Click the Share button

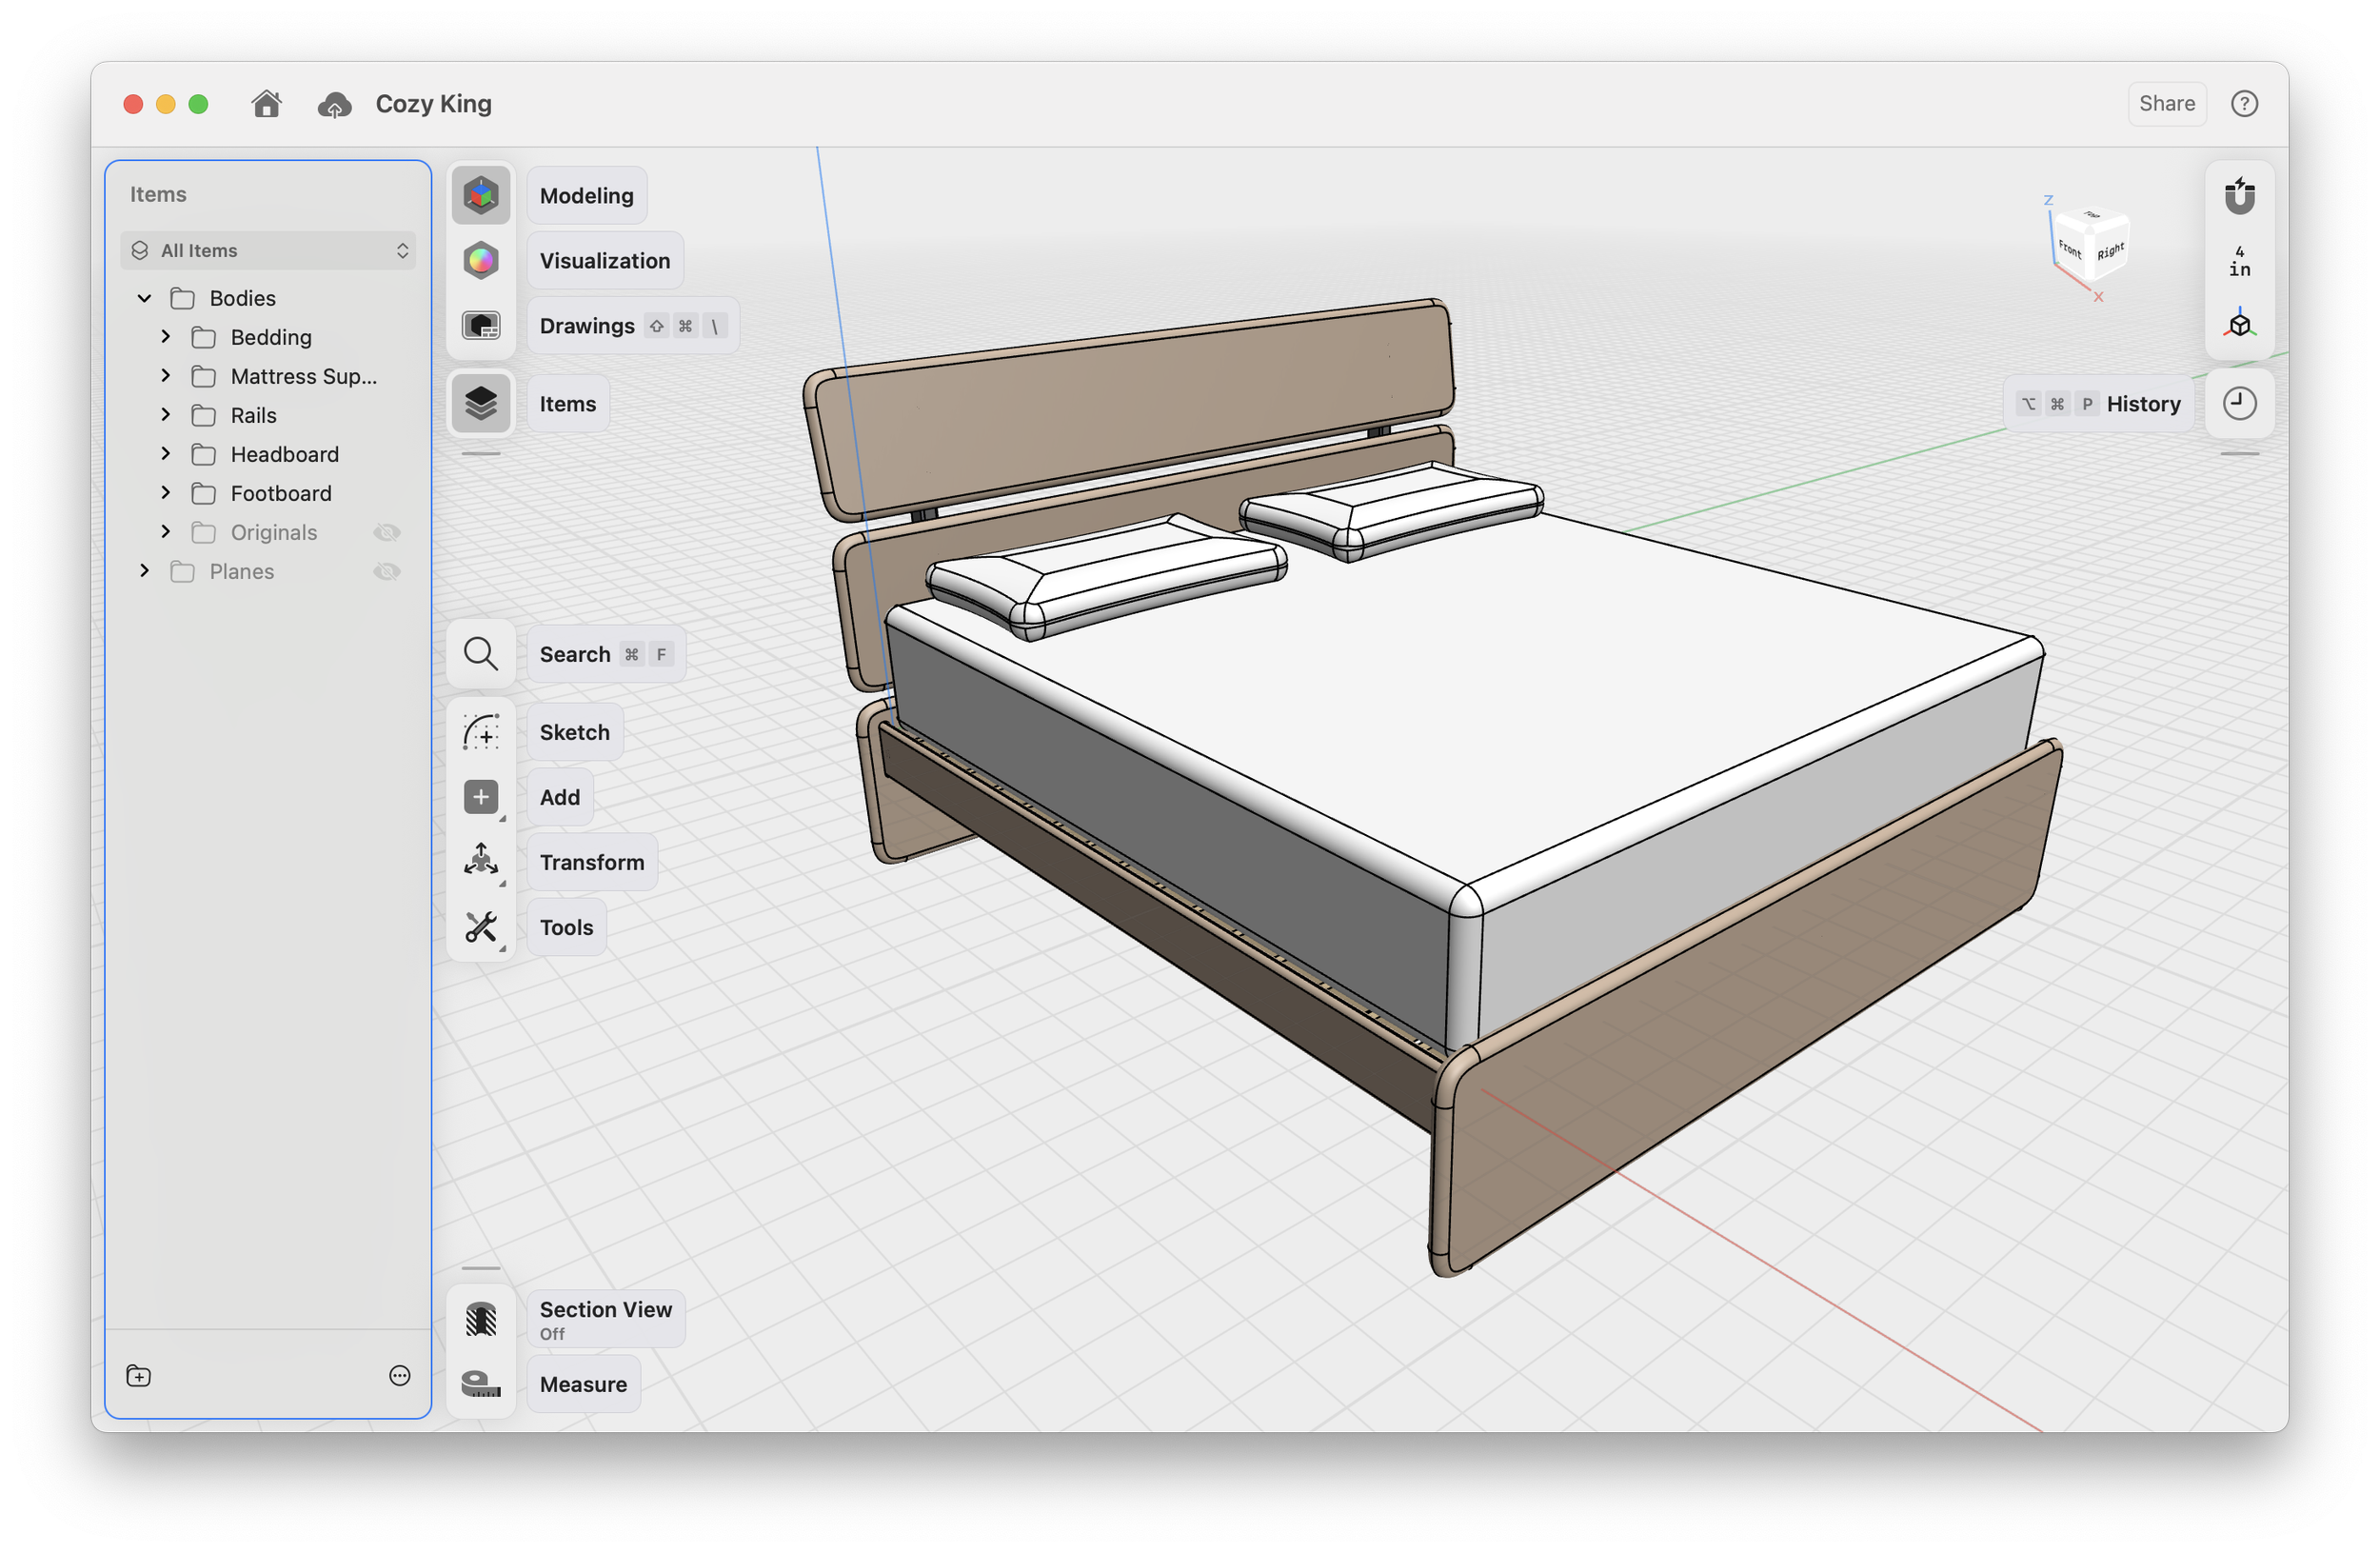click(x=2166, y=104)
